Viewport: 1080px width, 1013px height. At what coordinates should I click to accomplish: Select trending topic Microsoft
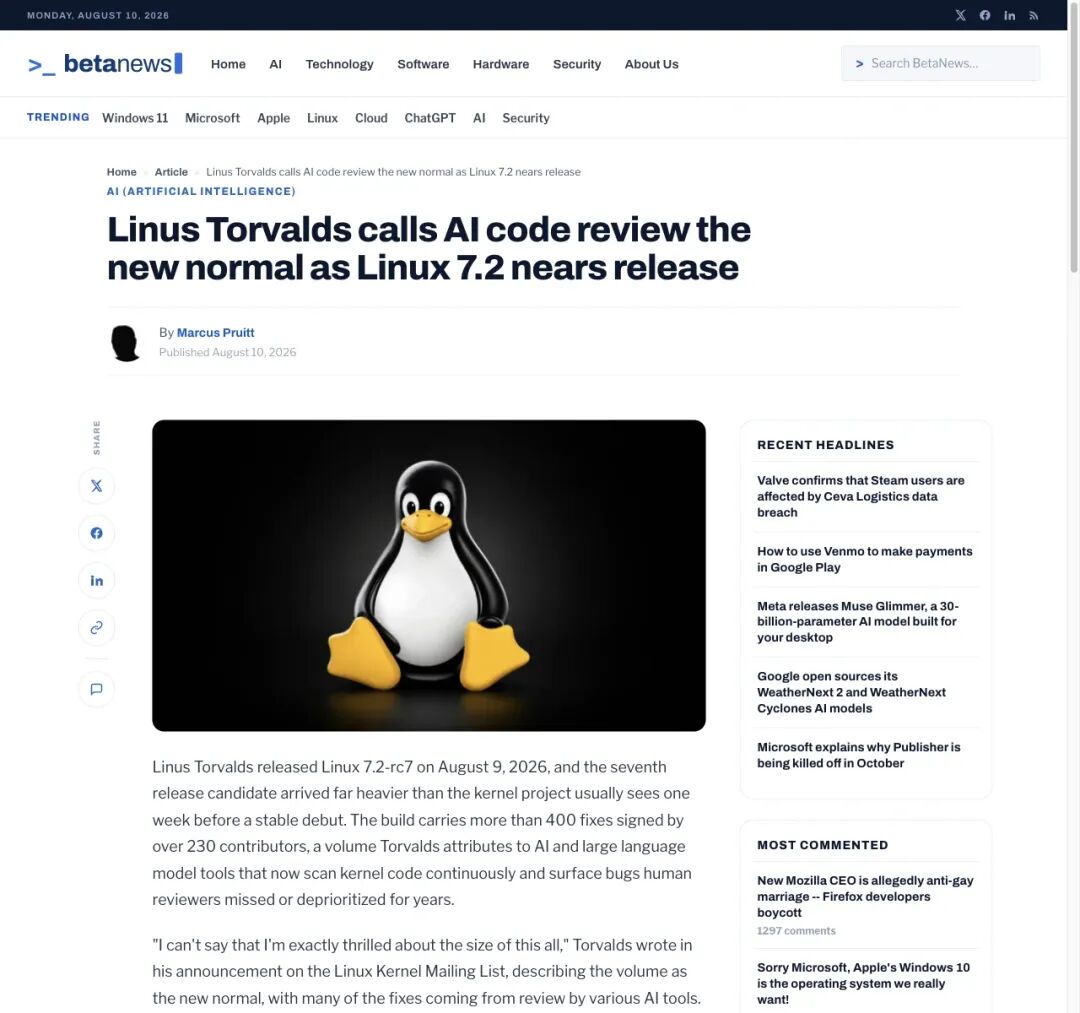tap(212, 118)
